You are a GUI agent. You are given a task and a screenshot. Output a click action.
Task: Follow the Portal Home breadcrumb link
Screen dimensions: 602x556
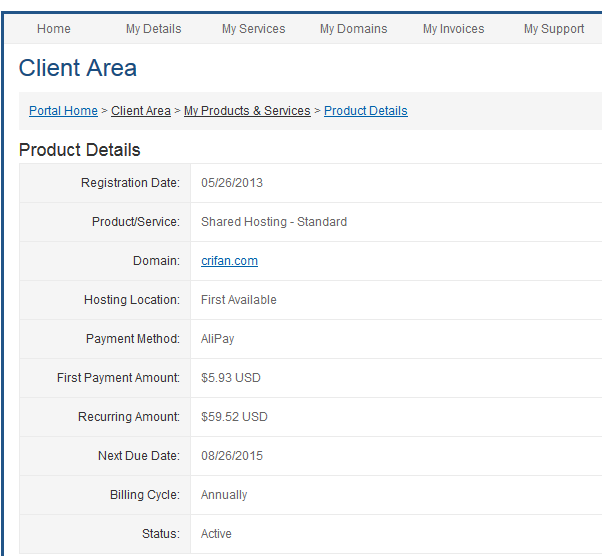63,111
